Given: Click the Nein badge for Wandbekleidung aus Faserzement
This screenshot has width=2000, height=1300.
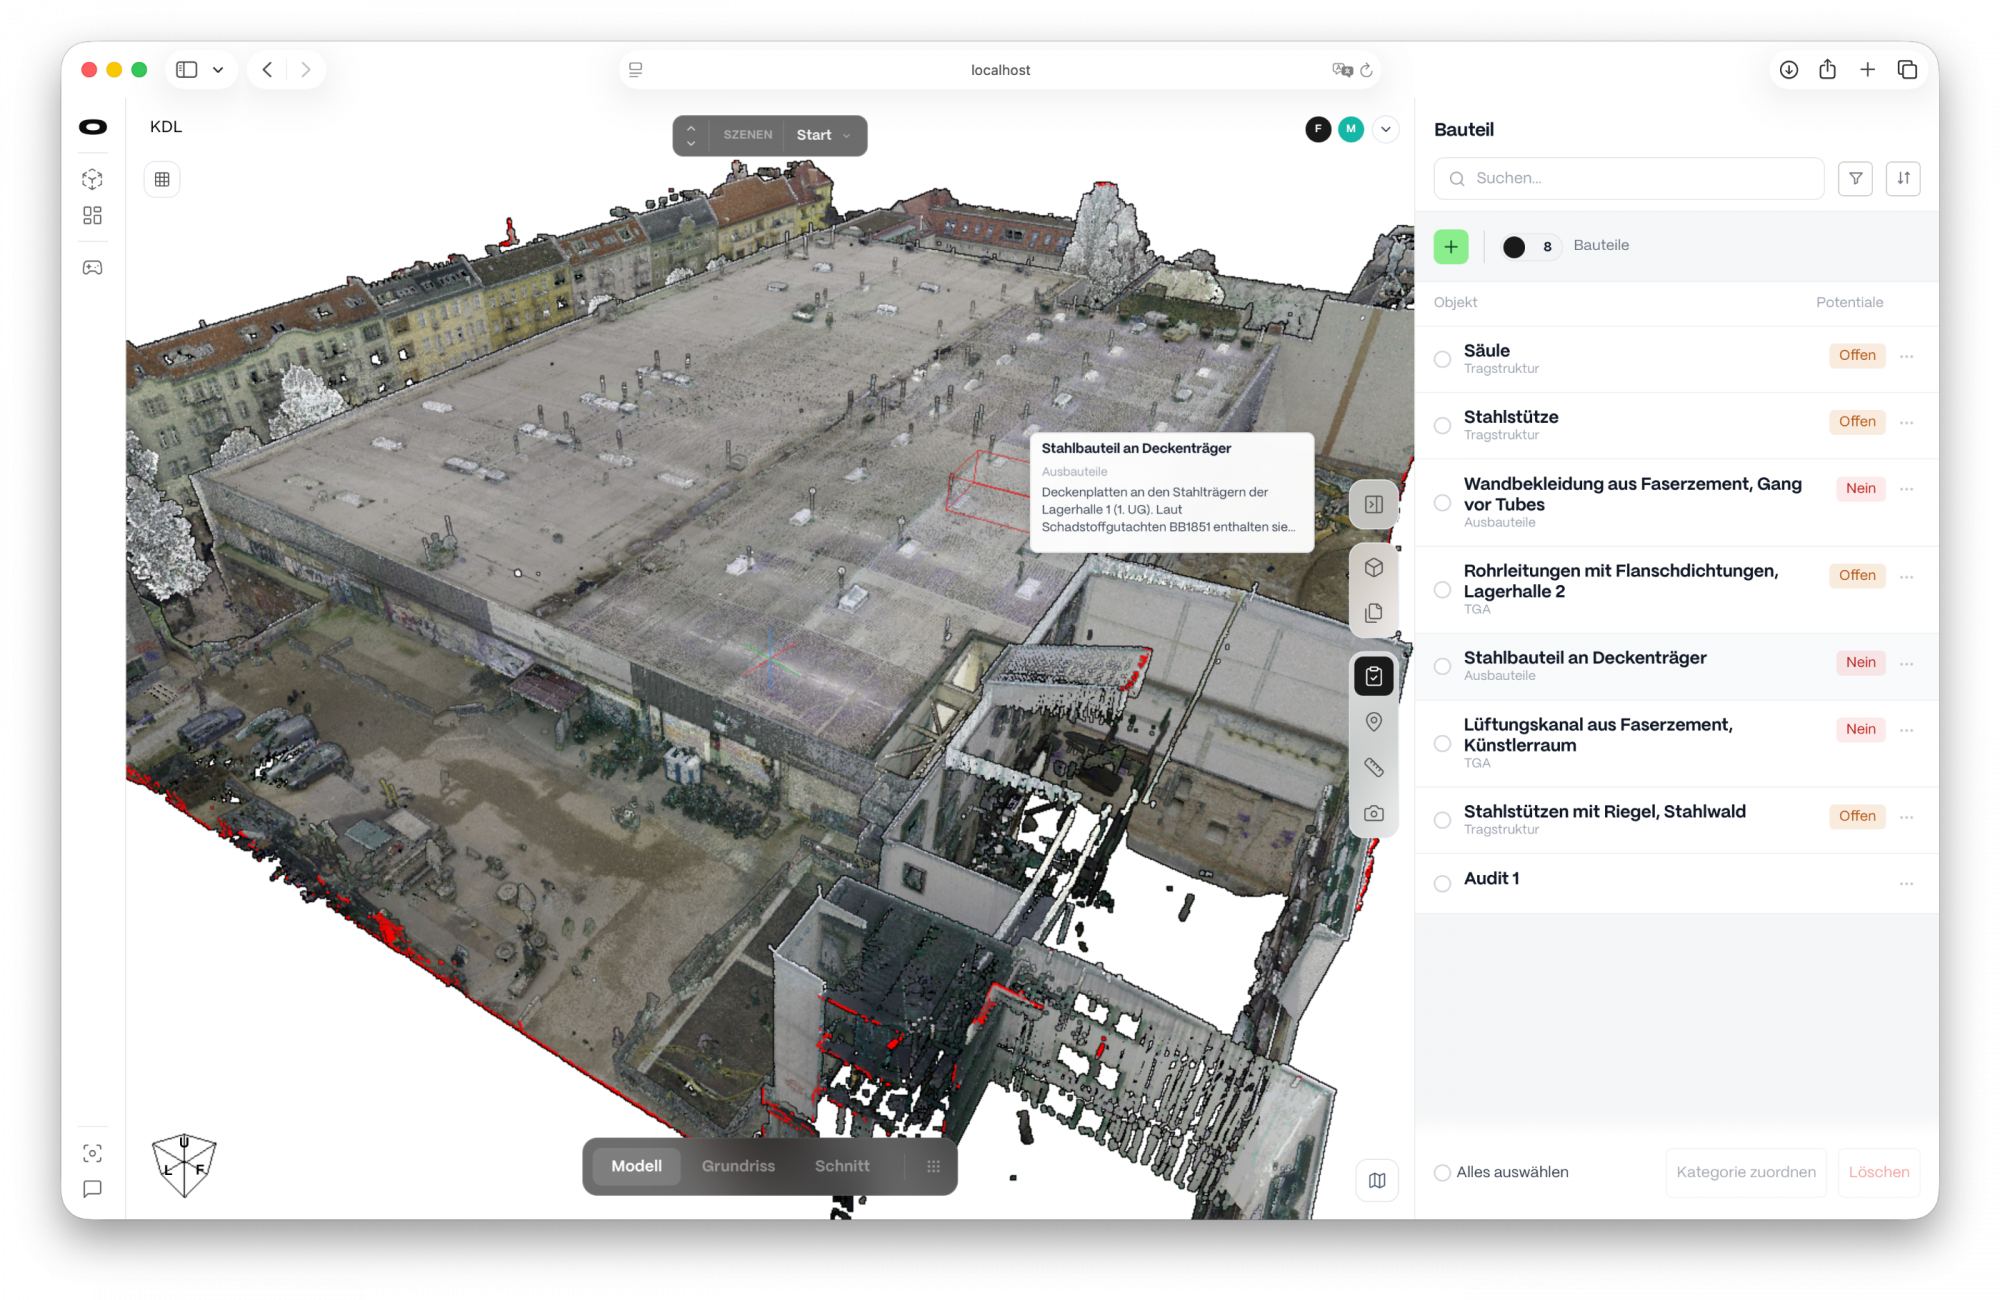Looking at the screenshot, I should (x=1860, y=488).
